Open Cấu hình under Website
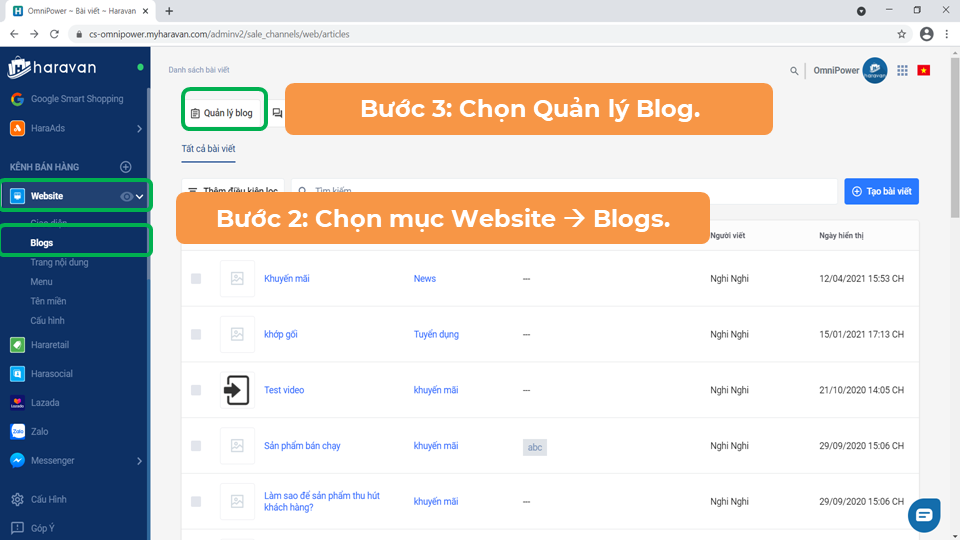This screenshot has width=960, height=540. (47, 320)
